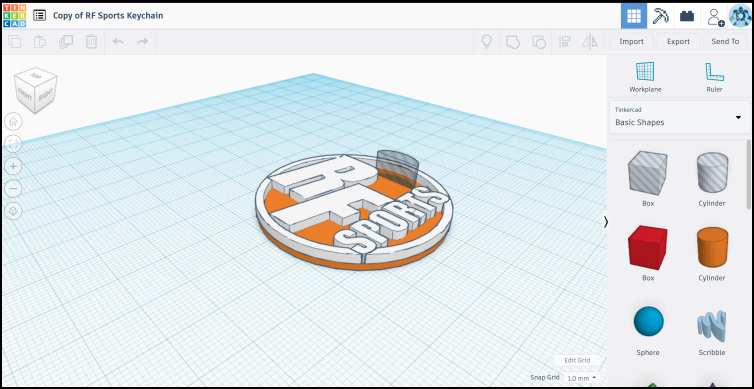The image size is (754, 389).
Task: Switch to the 3D design grid view
Action: (x=633, y=16)
